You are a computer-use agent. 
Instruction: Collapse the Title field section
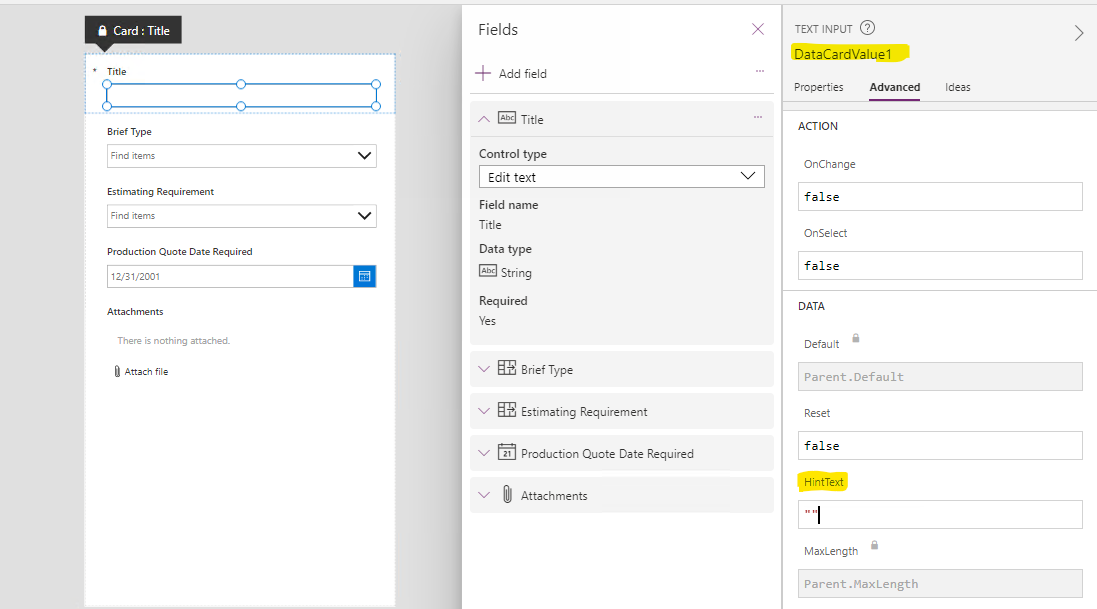point(485,118)
